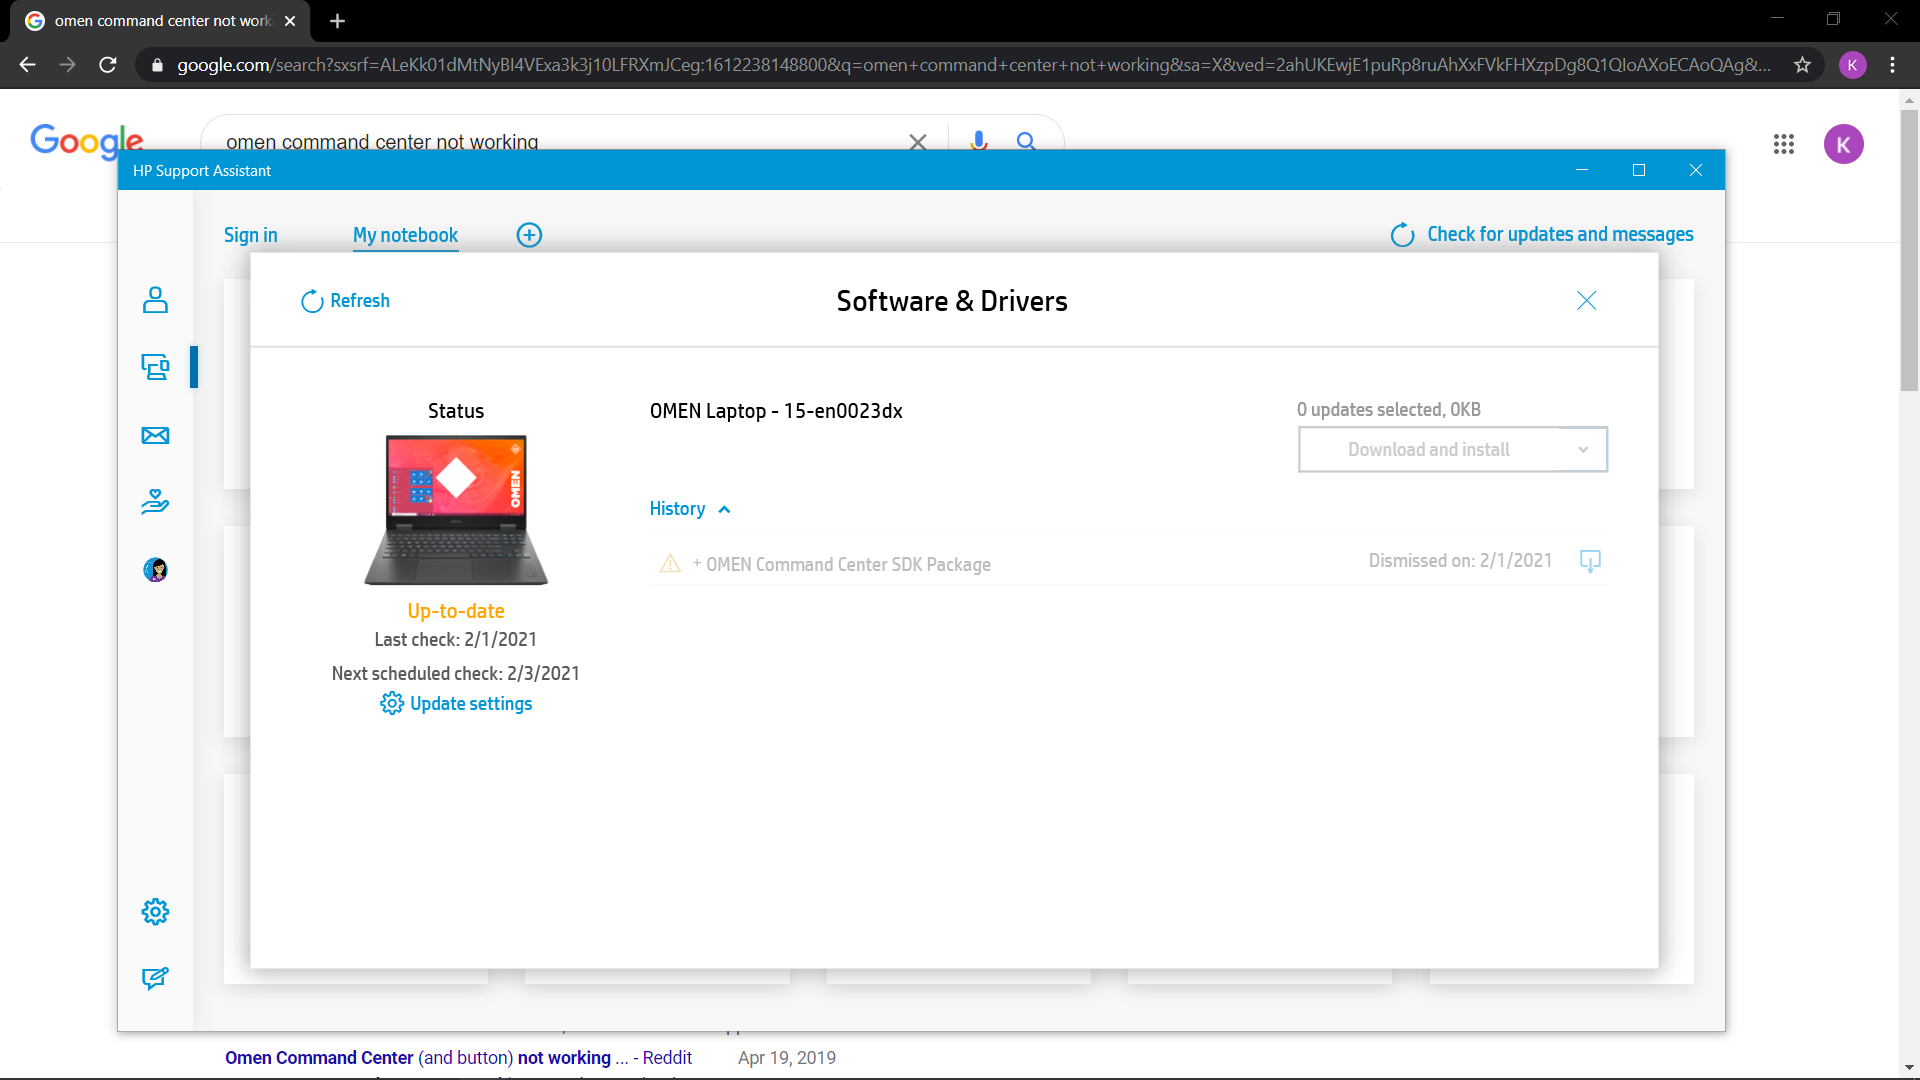1920x1080 pixels.
Task: Open Reddit Omen Command Center result
Action: (x=458, y=1058)
